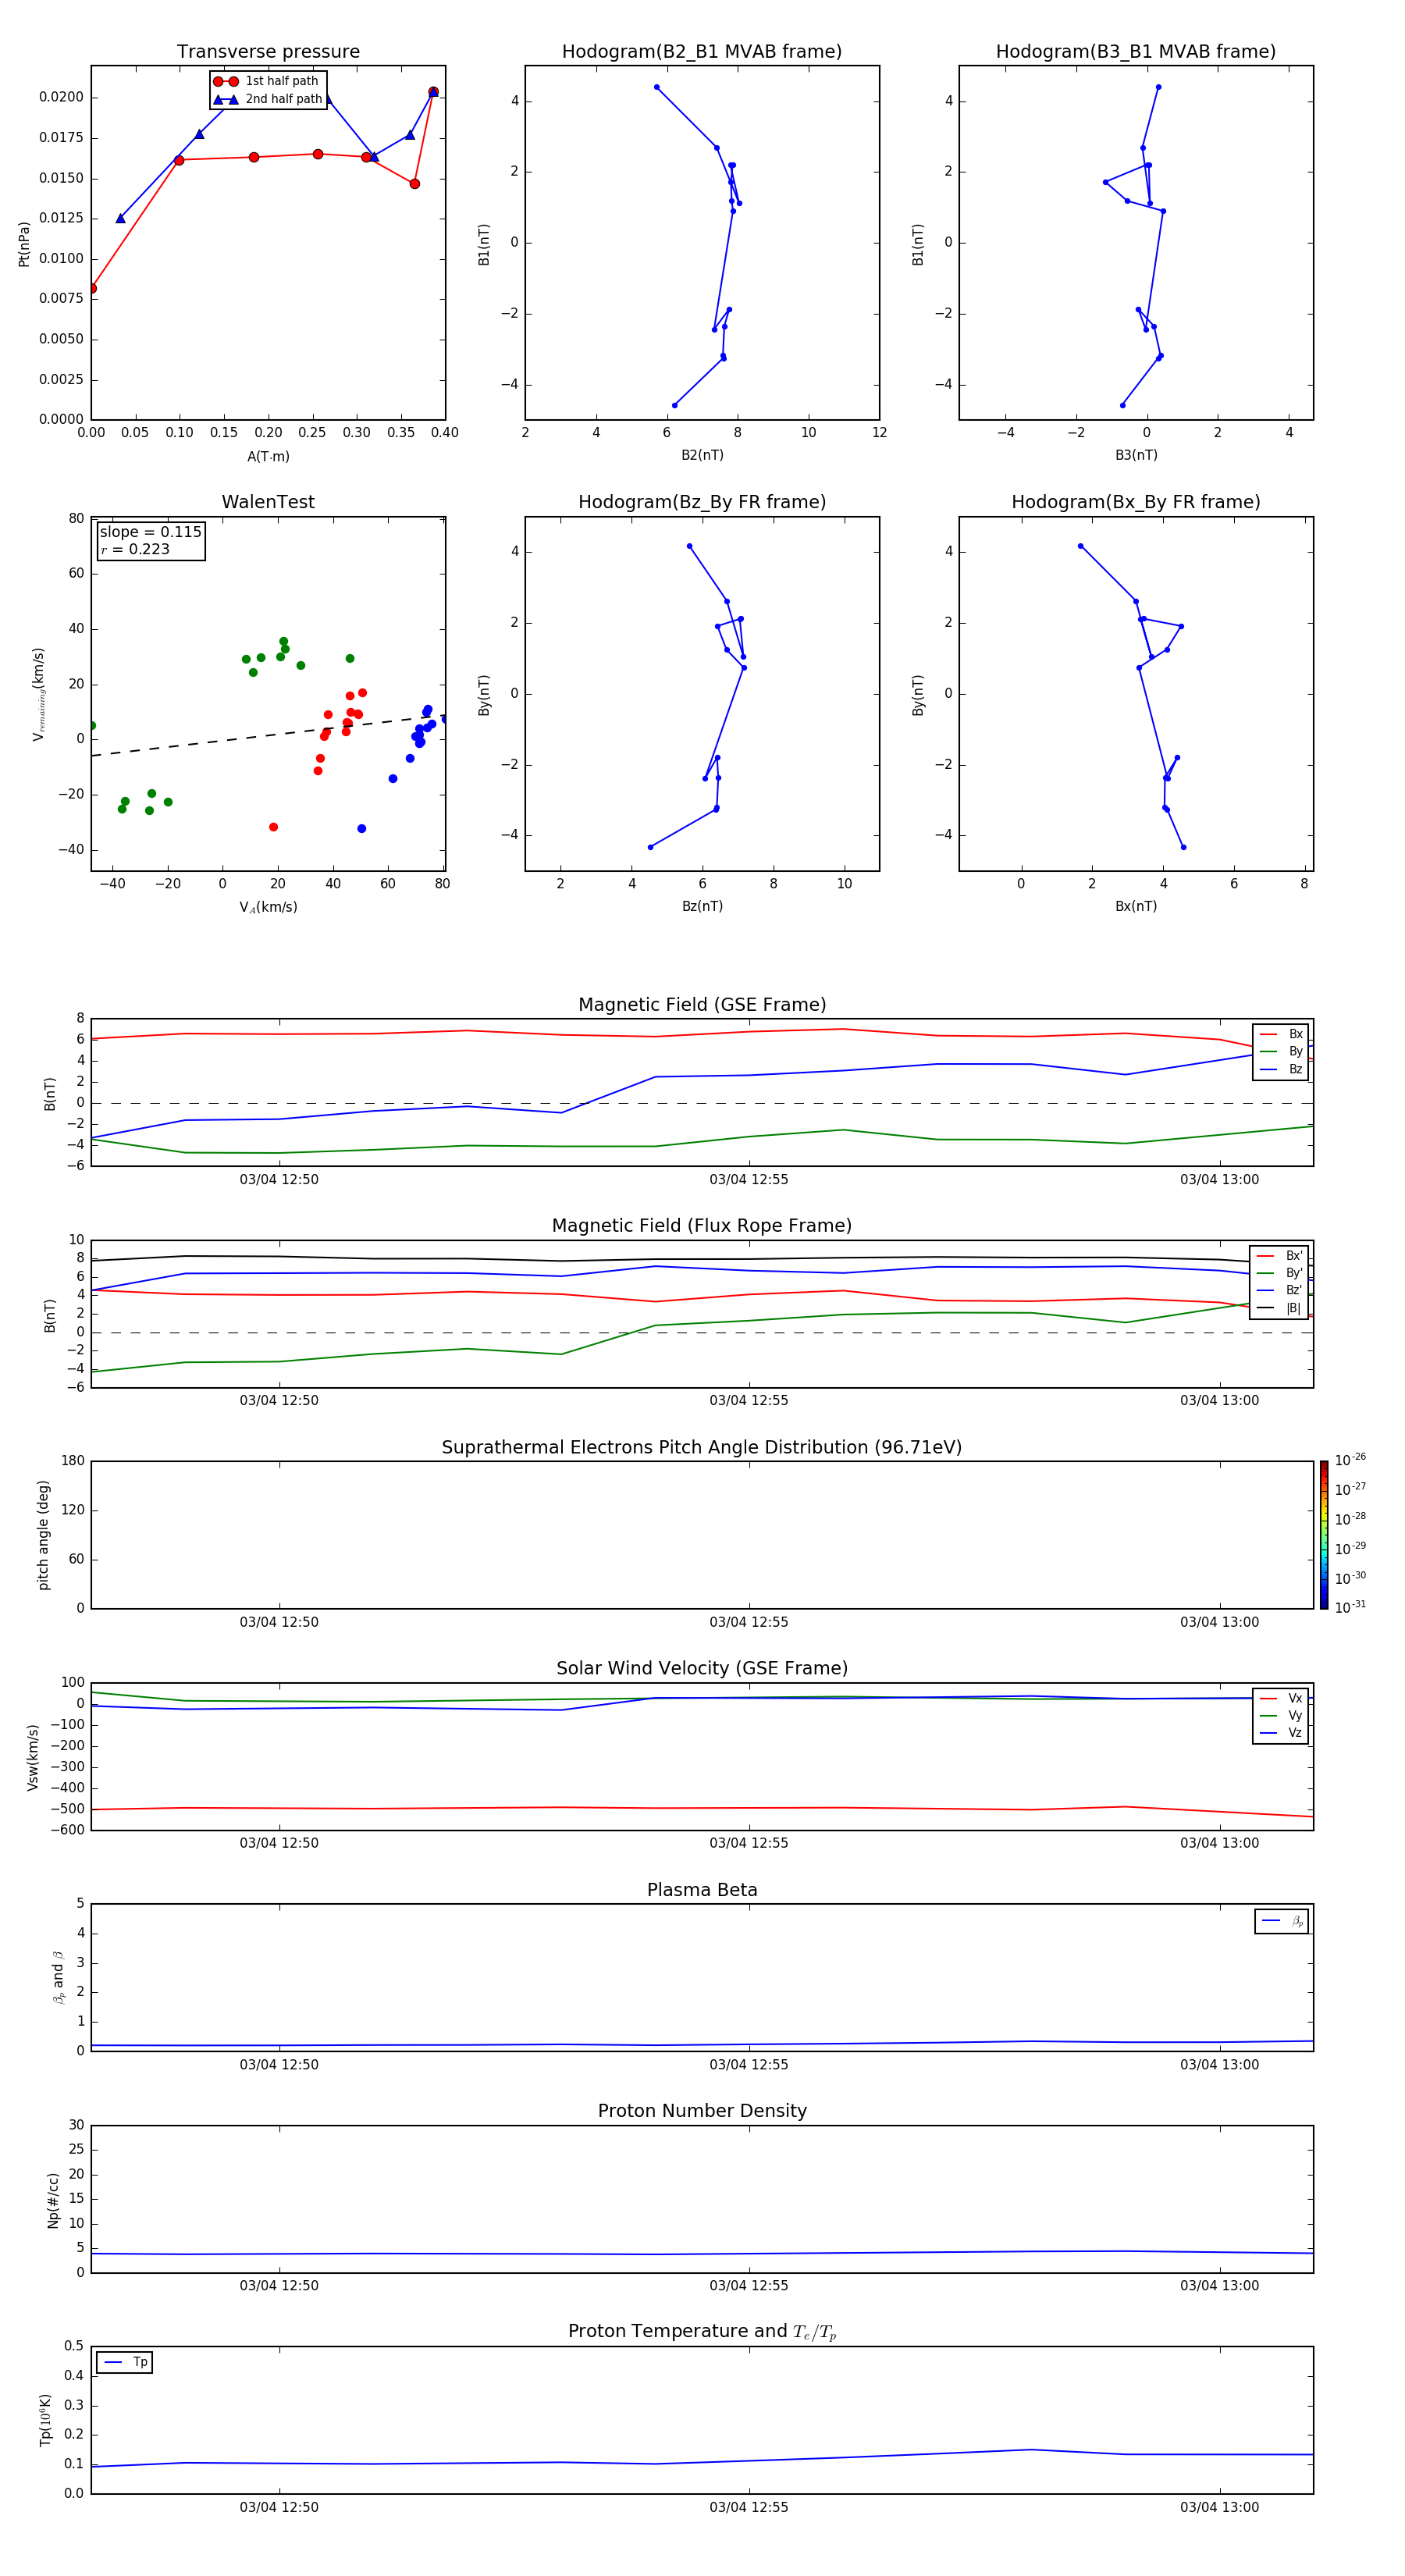Click the "Pt(nPa)" y-axis label
The width and height of the screenshot is (1405, 2576).
pos(24,243)
